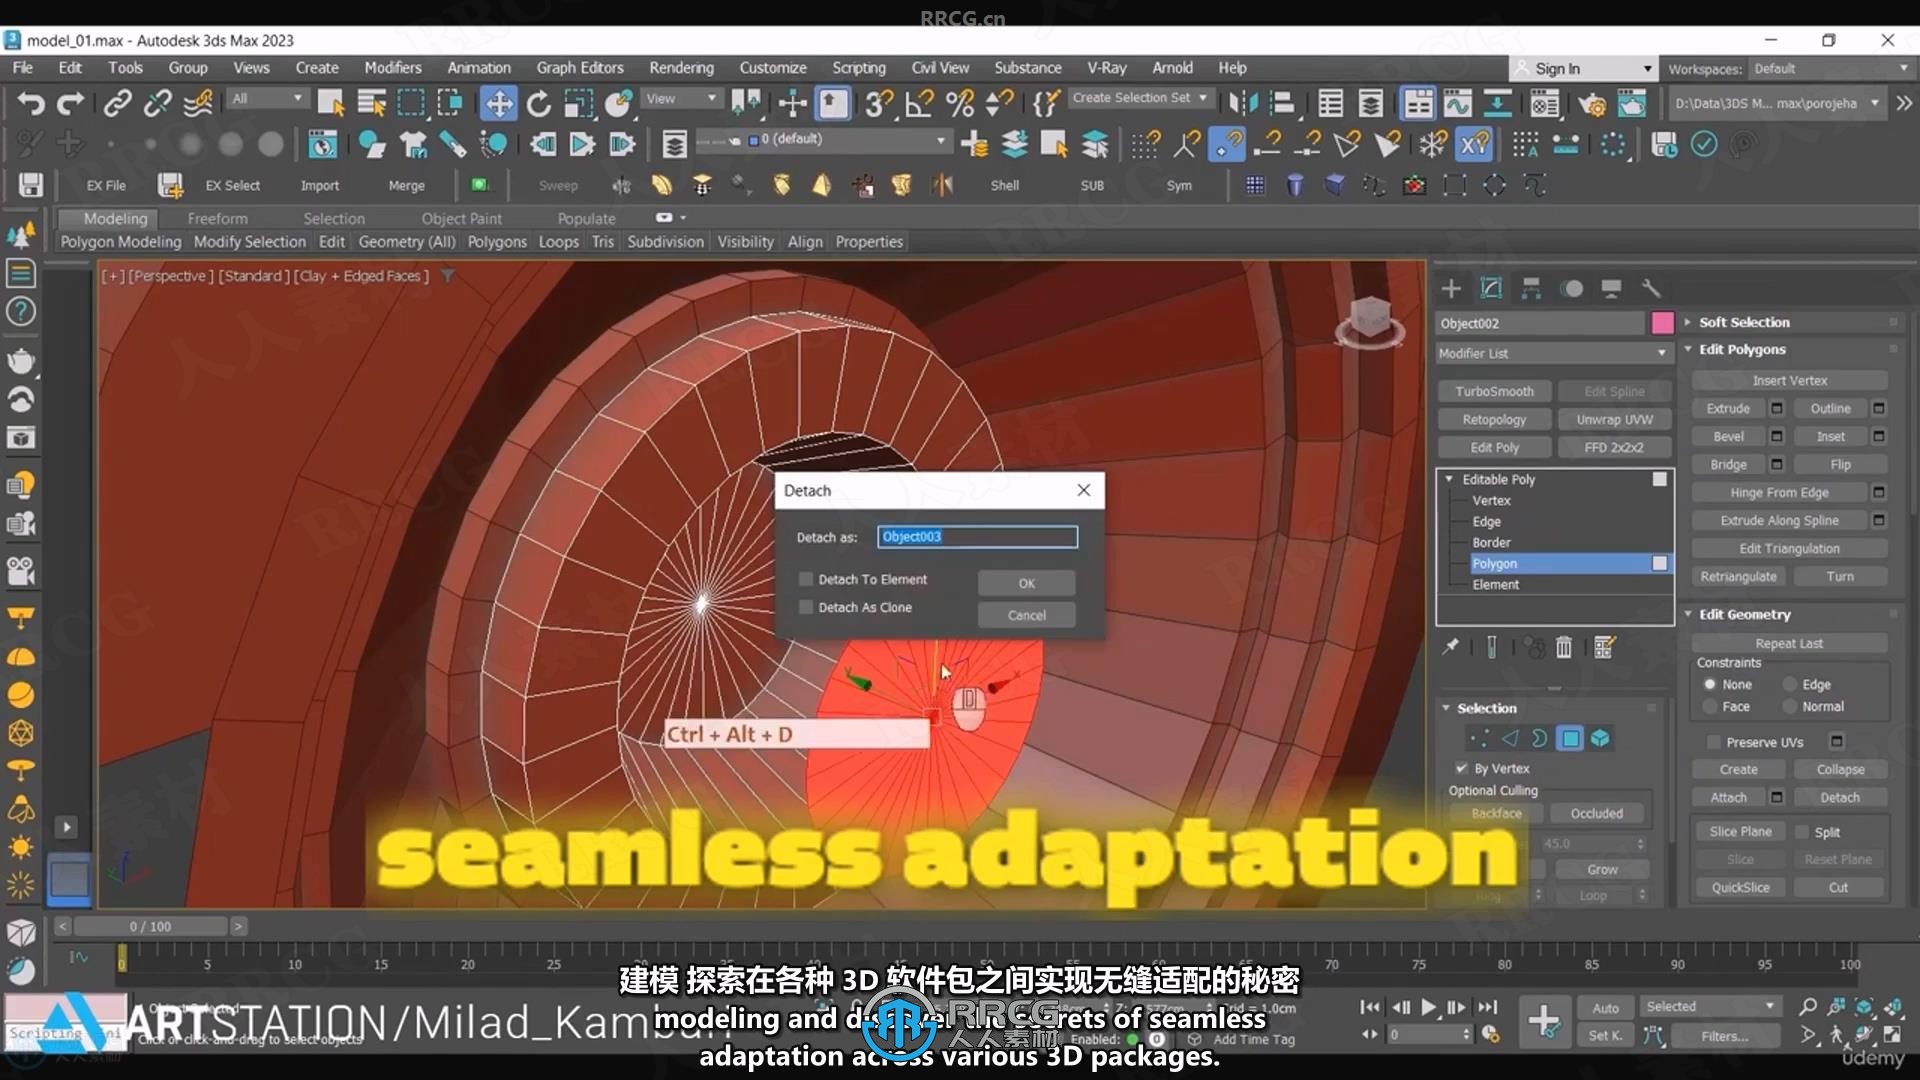This screenshot has height=1080, width=1920.
Task: Click the Align tool icon
Action: tap(1283, 103)
